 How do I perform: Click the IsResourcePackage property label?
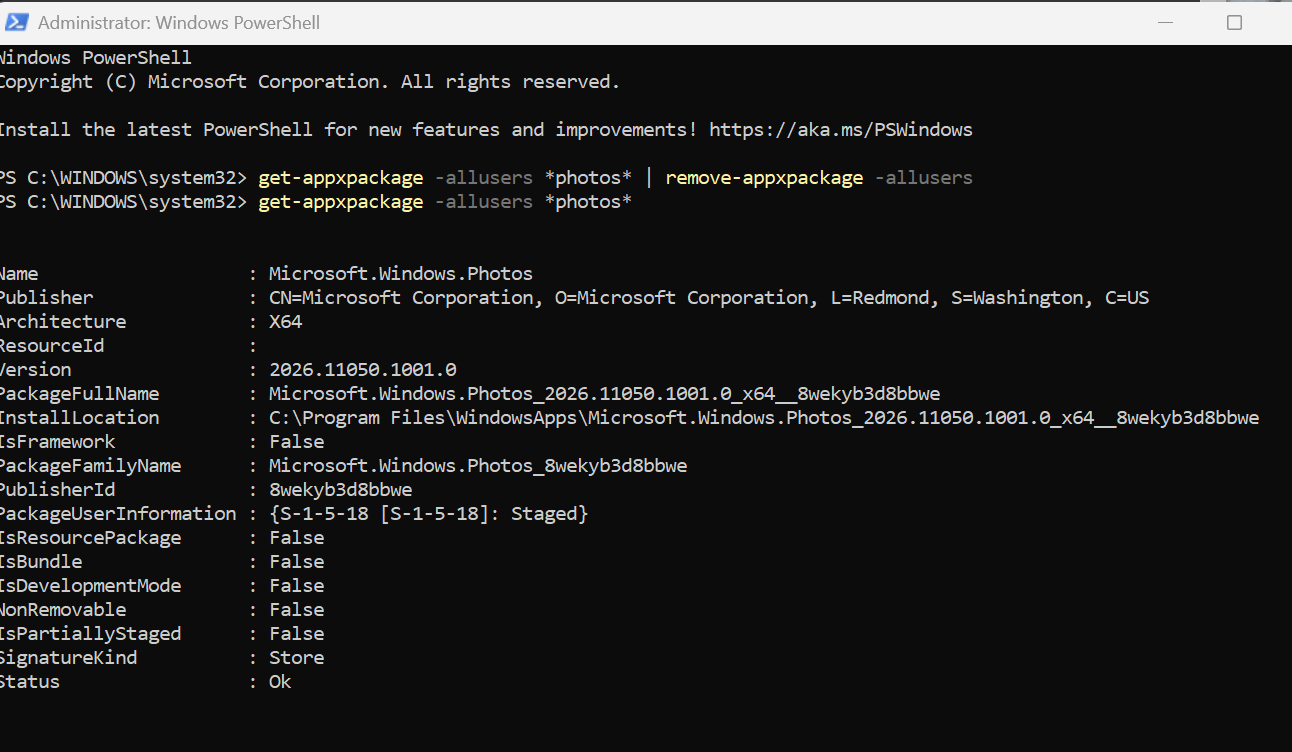[90, 538]
